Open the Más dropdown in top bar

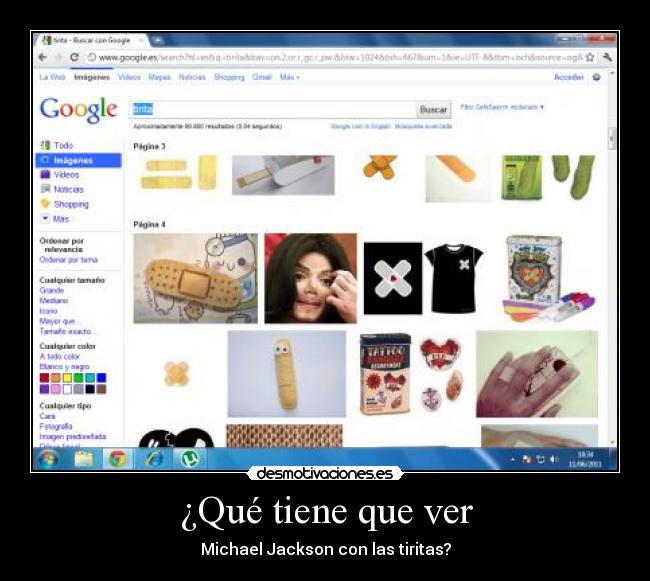[x=289, y=77]
